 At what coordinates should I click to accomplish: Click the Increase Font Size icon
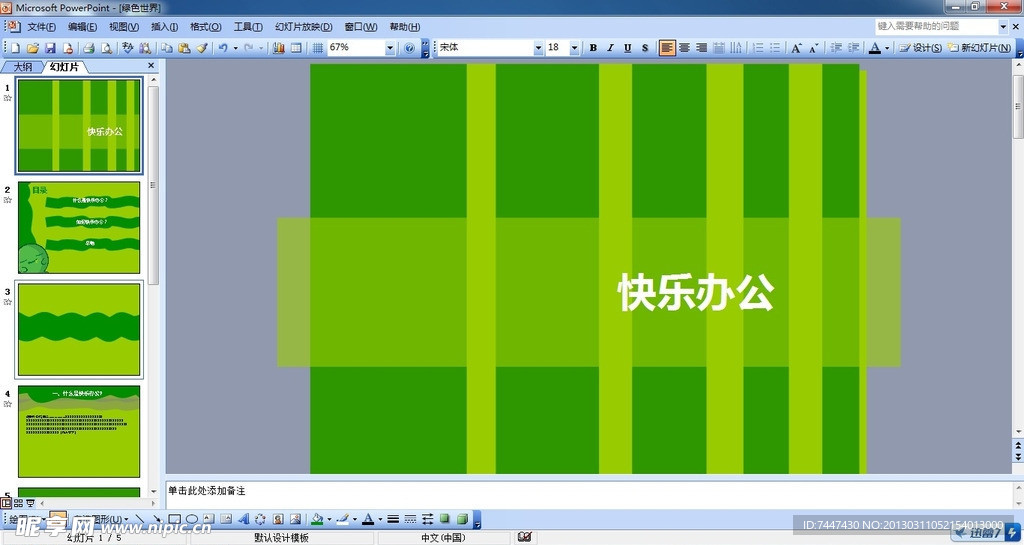click(796, 48)
